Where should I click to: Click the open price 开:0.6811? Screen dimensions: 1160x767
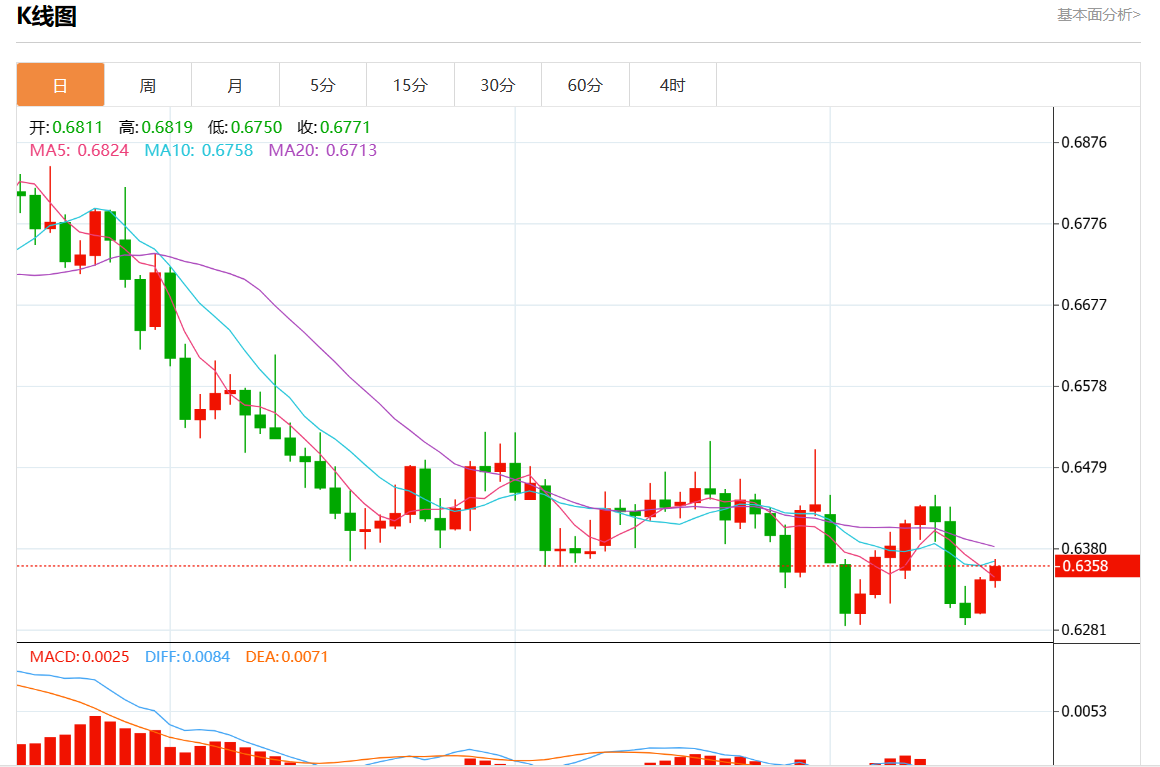click(x=66, y=127)
